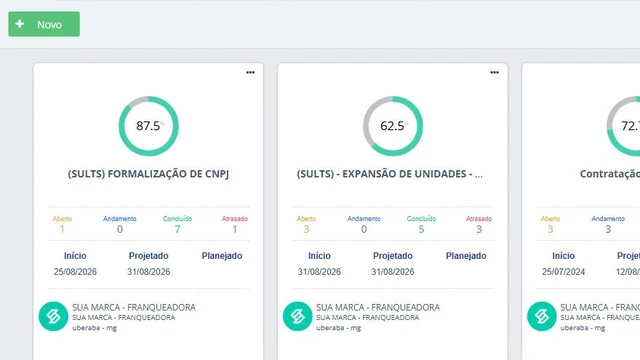Viewport: 640px width, 360px height.
Task: Click the partially visible 72 progress ring
Action: (624, 126)
